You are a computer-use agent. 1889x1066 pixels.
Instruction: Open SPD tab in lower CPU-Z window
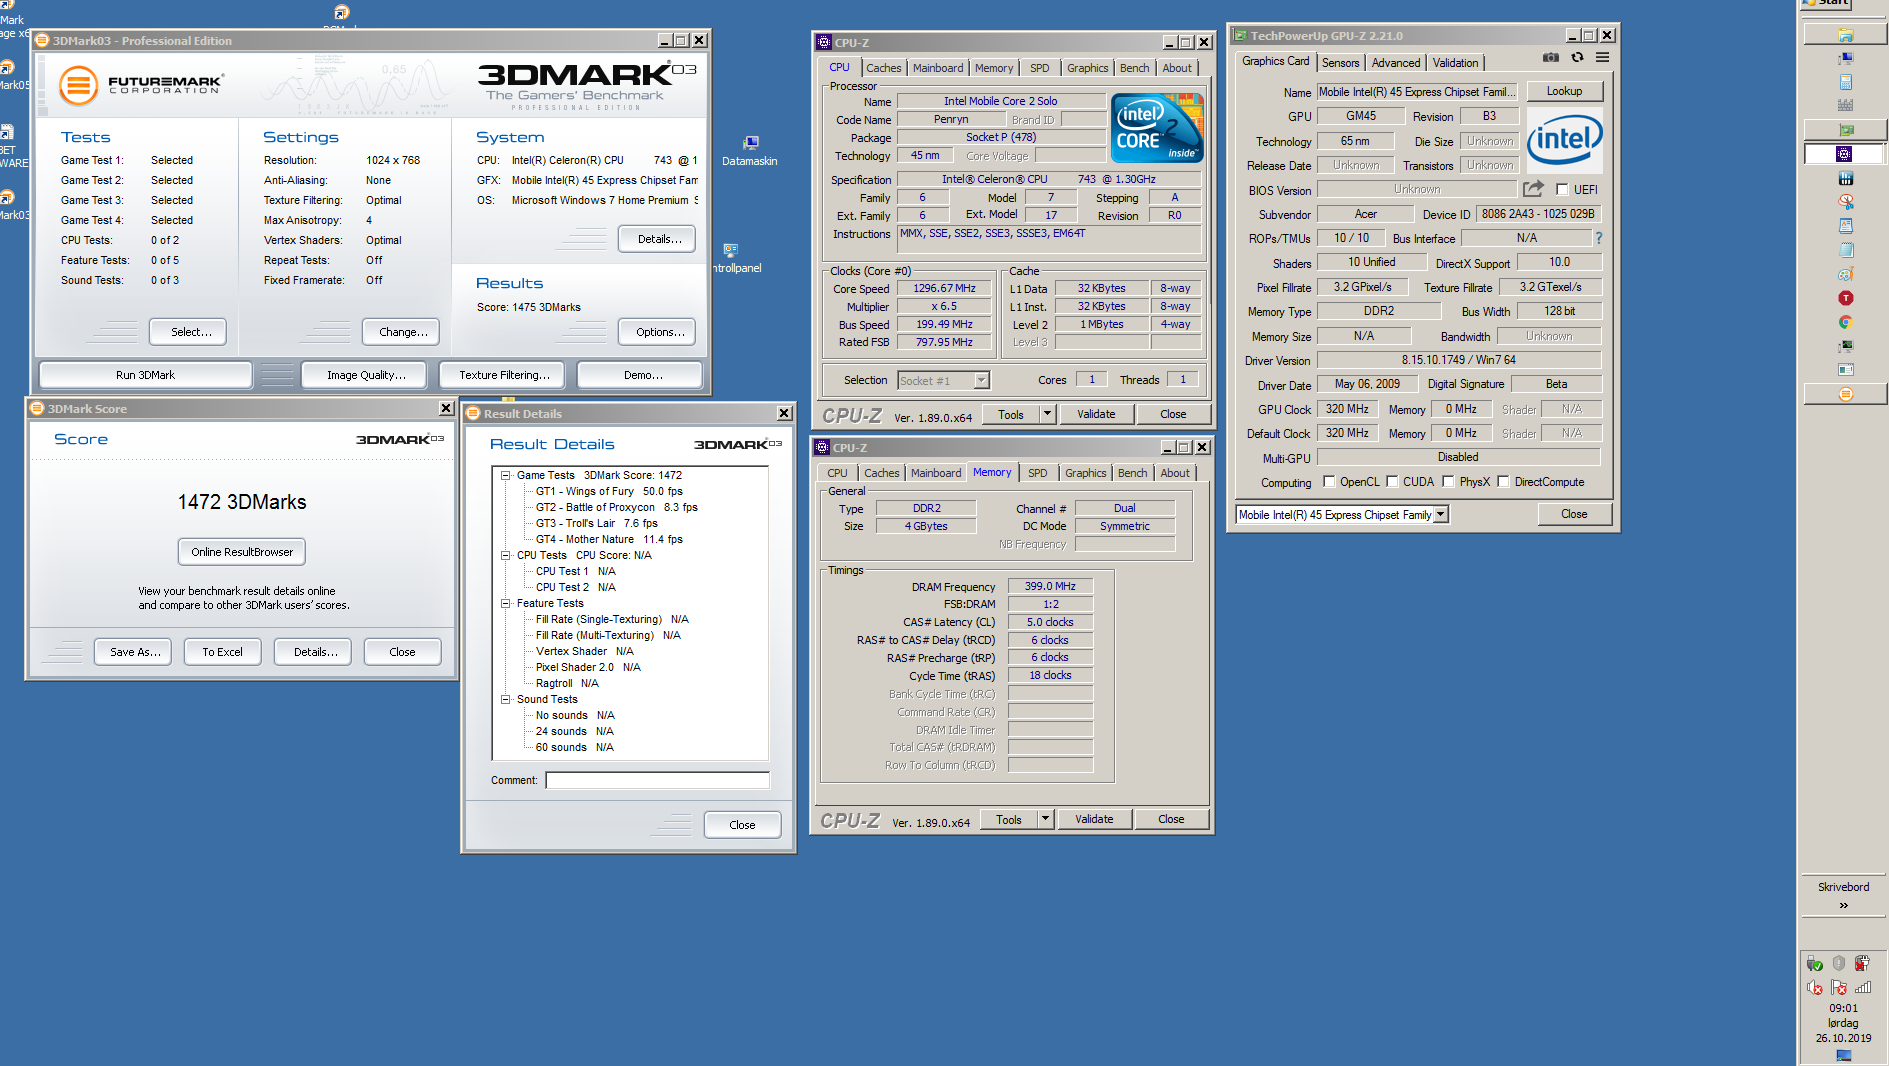[1038, 473]
